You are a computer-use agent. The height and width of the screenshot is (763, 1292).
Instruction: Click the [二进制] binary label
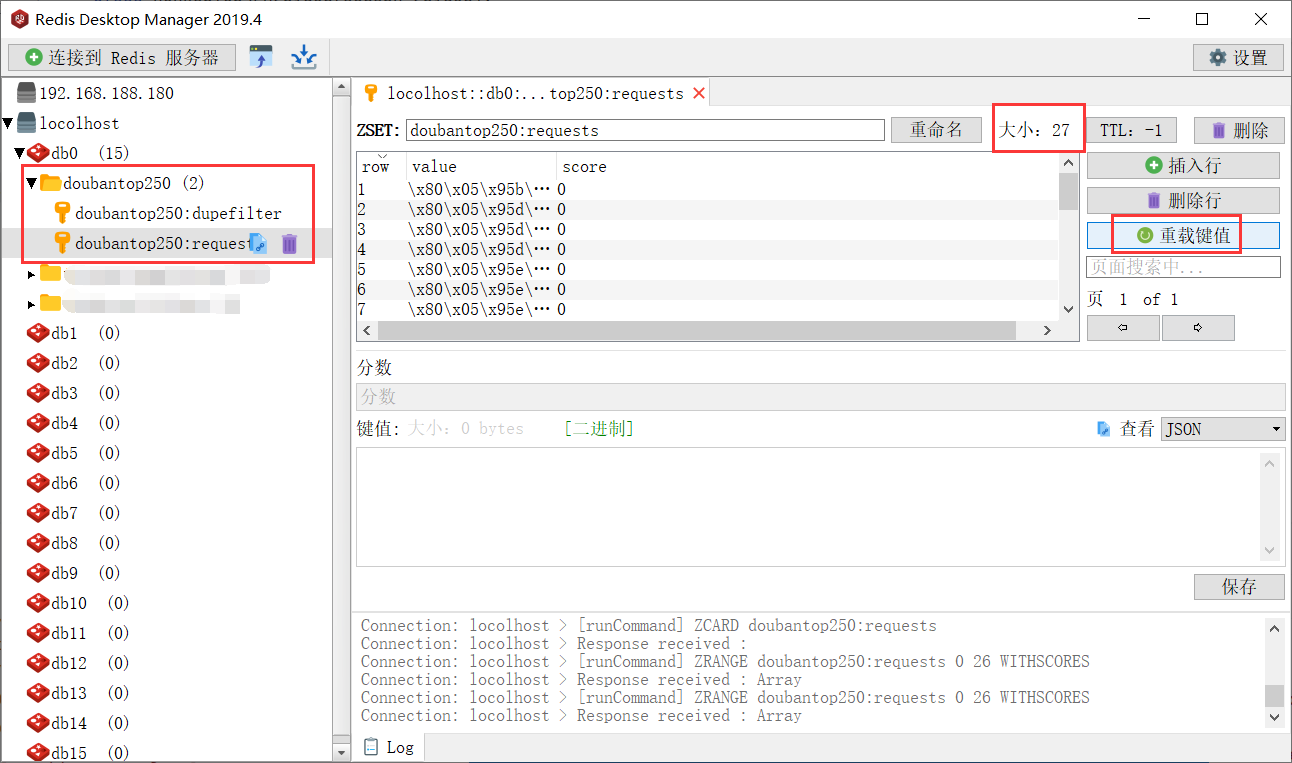599,429
